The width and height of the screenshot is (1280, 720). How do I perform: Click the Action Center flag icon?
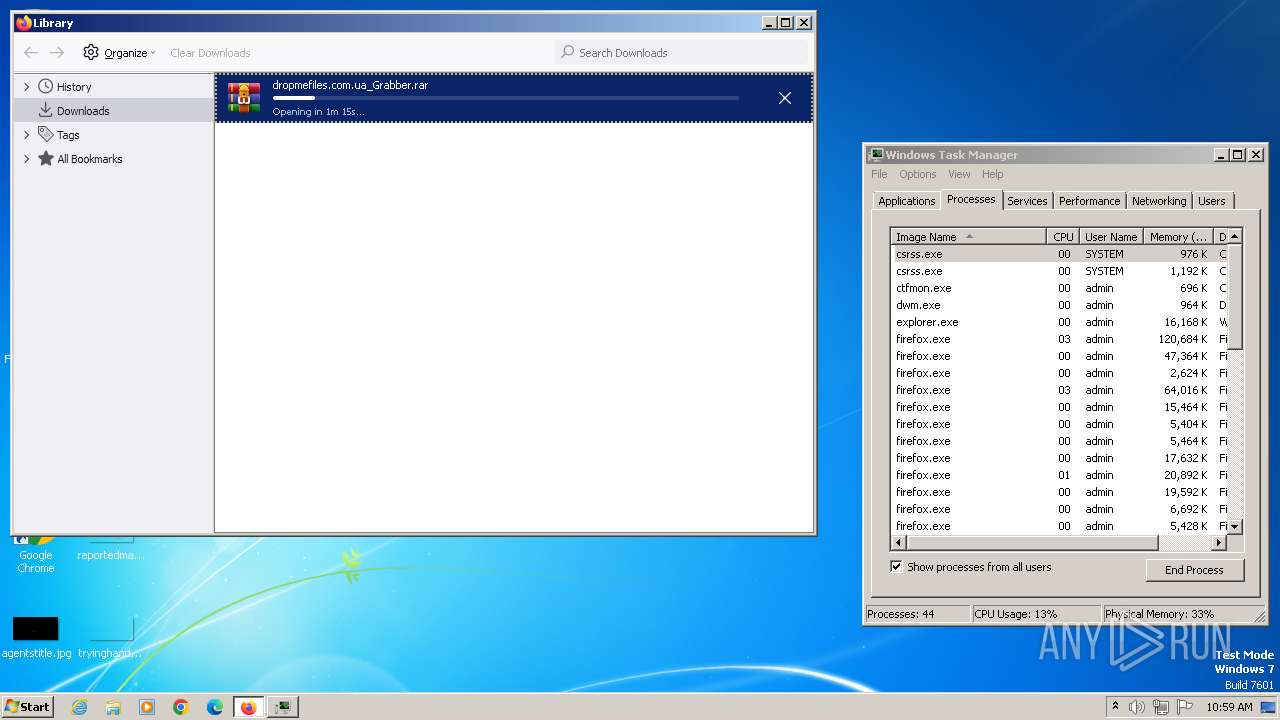click(x=1185, y=707)
